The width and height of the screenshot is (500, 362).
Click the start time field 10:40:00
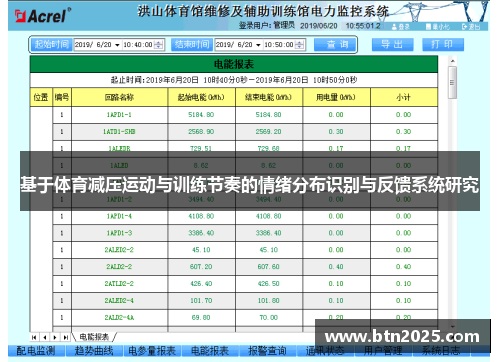[x=138, y=45]
